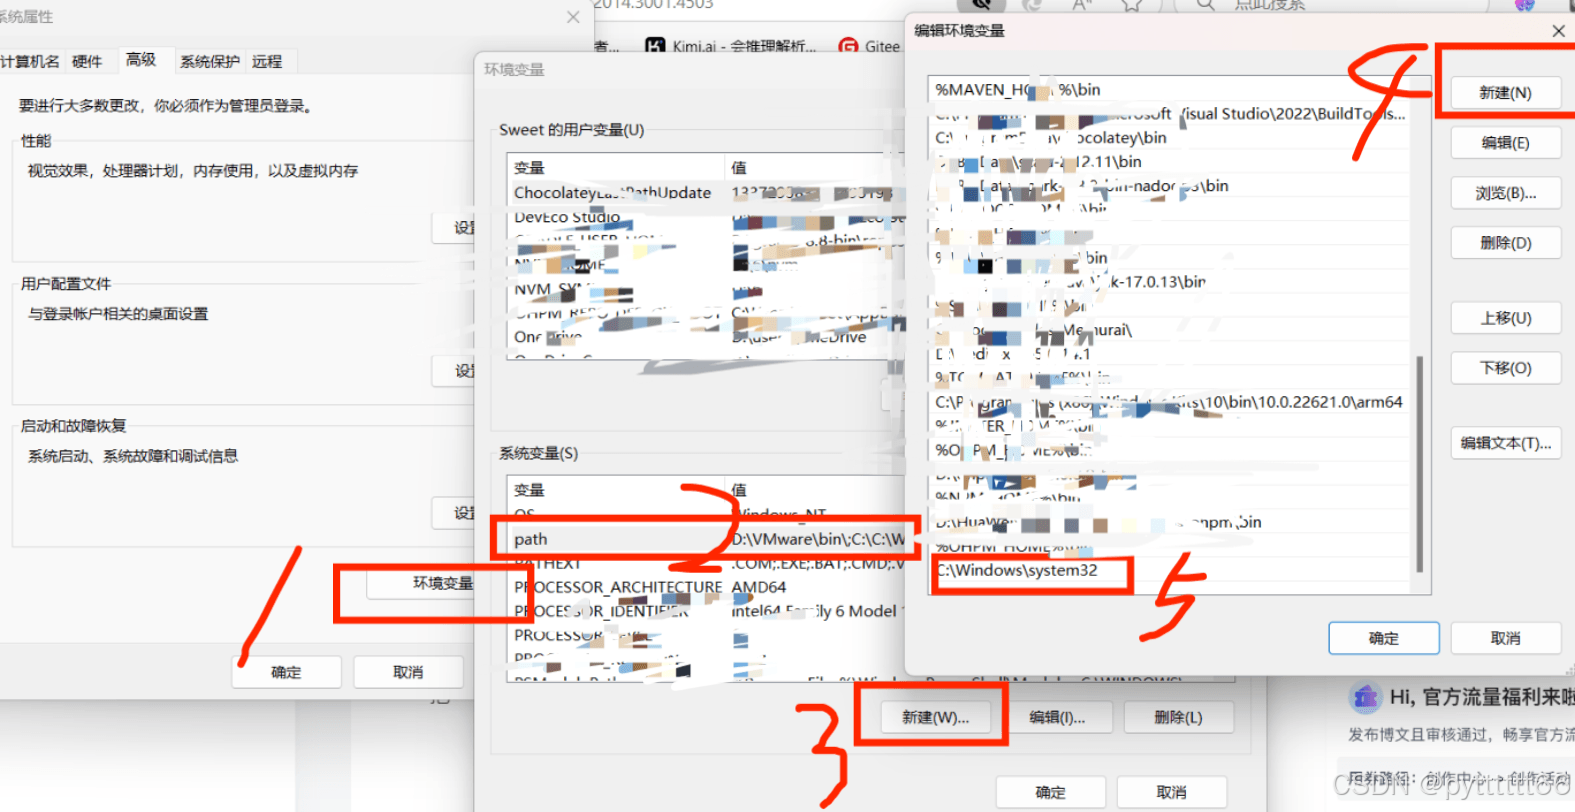Click 确定 in the System Properties window
This screenshot has height=812, width=1575.
(286, 672)
